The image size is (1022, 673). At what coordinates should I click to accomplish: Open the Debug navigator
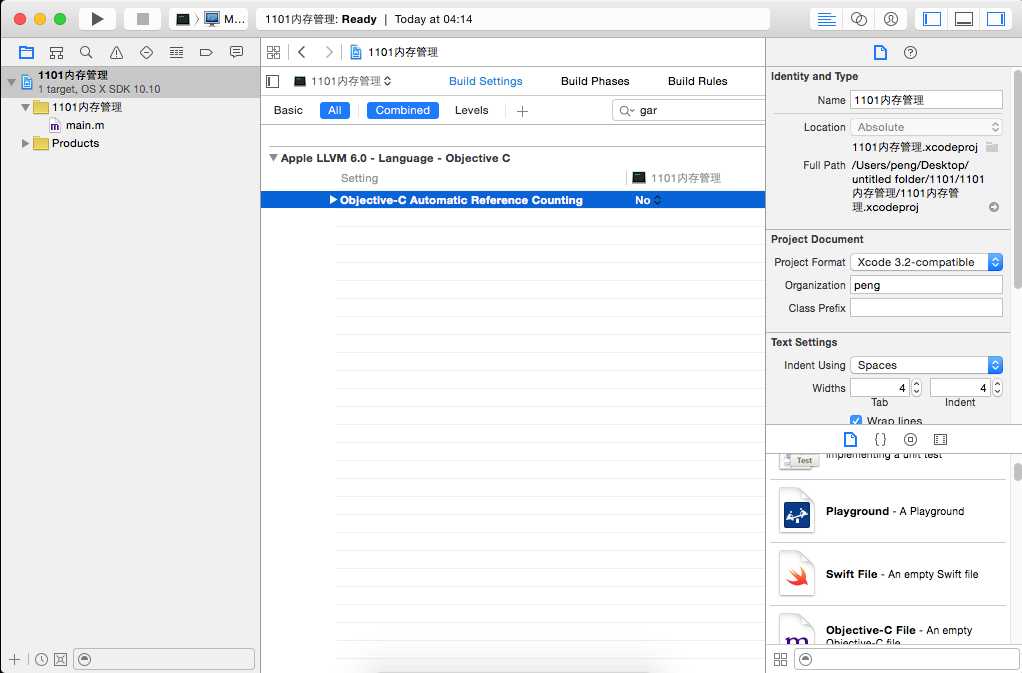tap(176, 52)
